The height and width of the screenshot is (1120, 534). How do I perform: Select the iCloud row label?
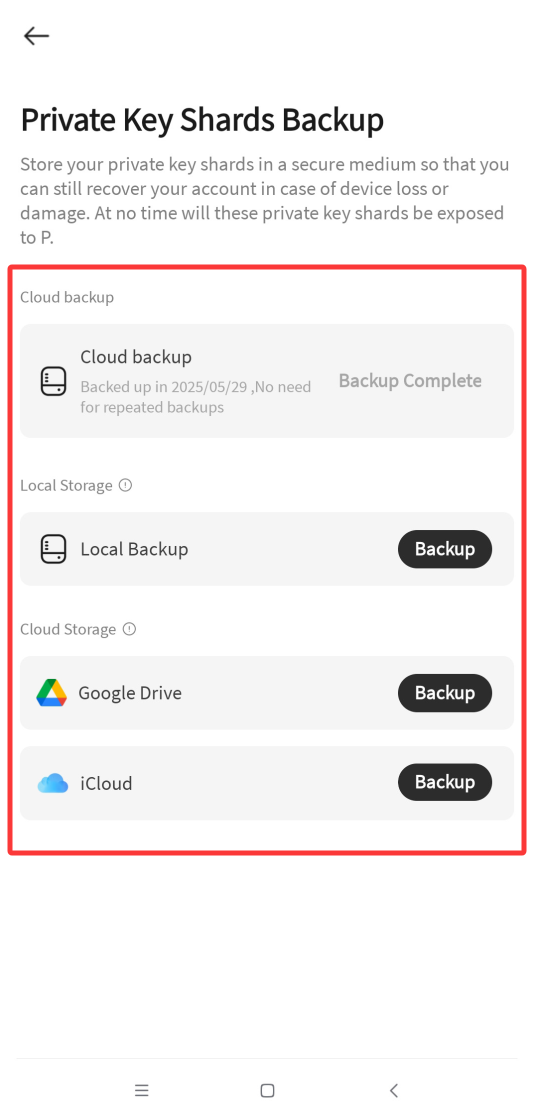[x=106, y=784]
